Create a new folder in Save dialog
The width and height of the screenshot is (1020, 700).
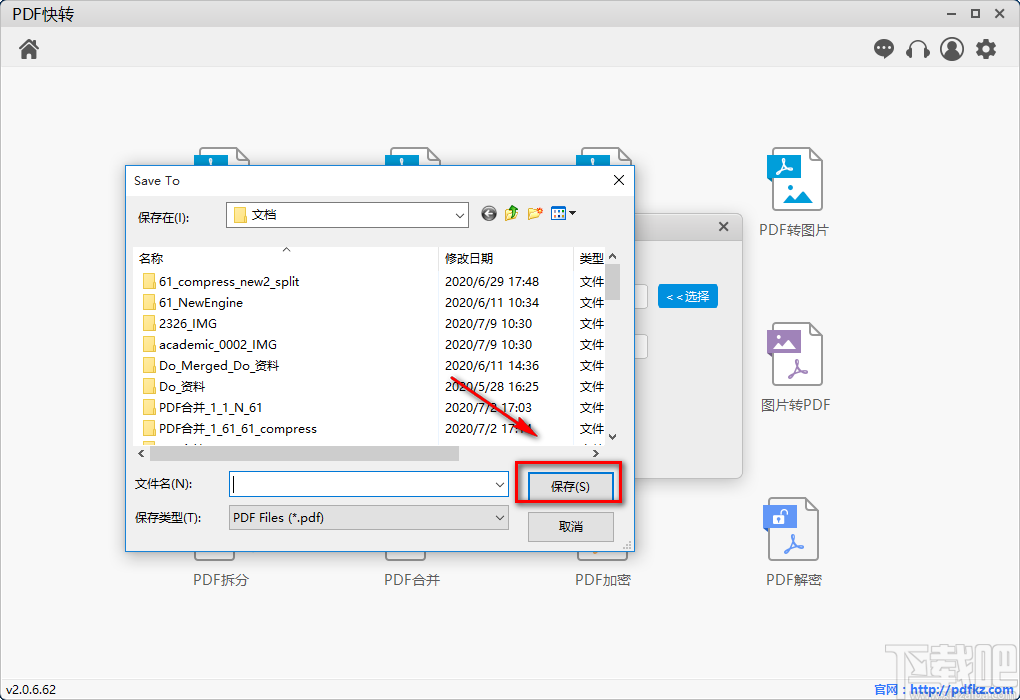(535, 213)
